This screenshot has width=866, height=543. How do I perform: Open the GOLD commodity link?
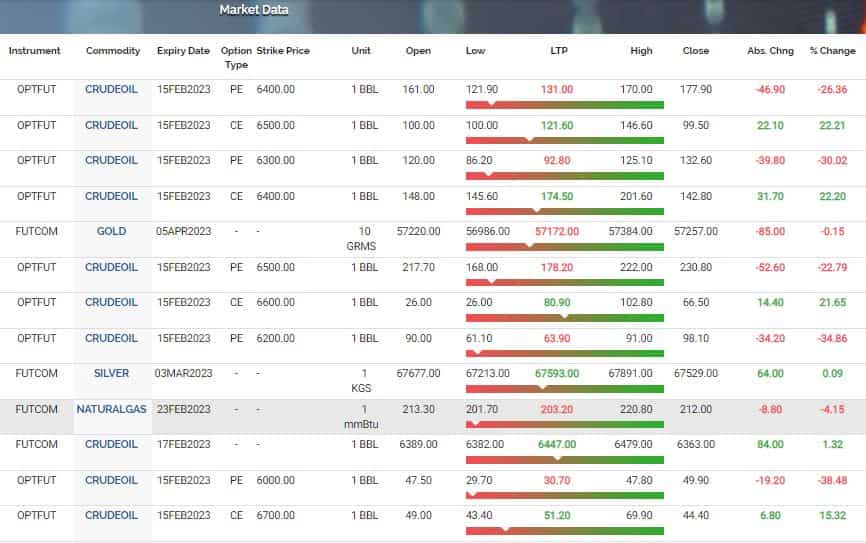pyautogui.click(x=111, y=231)
